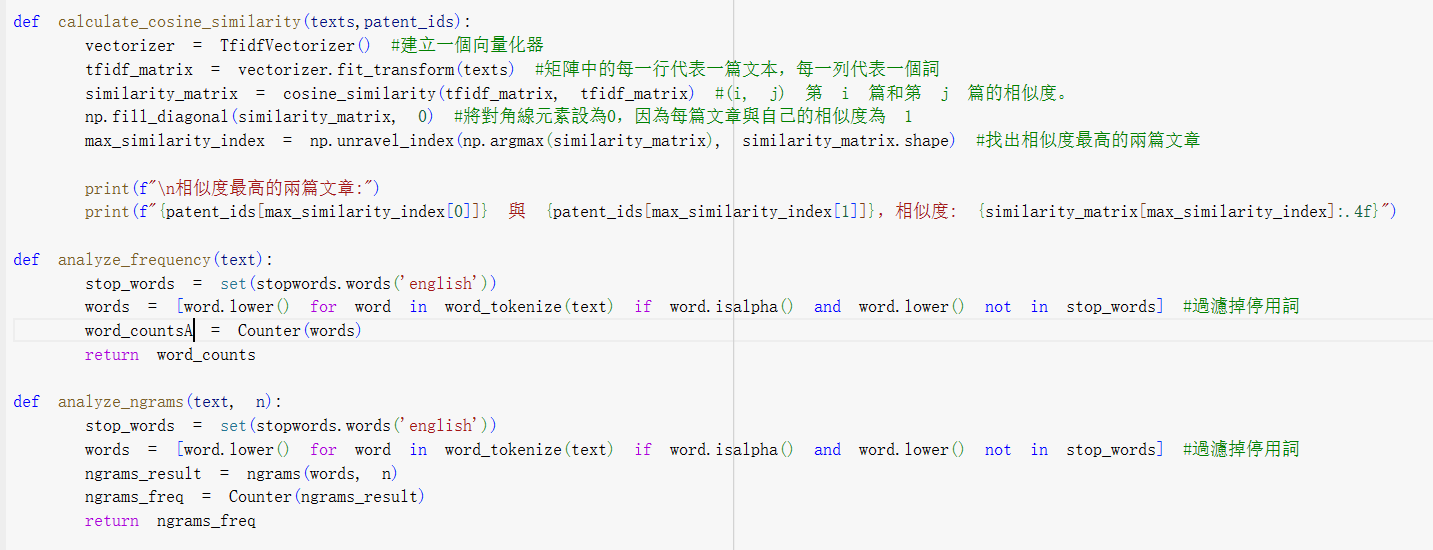1433x550 pixels.
Task: Click the Counter(words) call
Action: pyautogui.click(x=299, y=331)
